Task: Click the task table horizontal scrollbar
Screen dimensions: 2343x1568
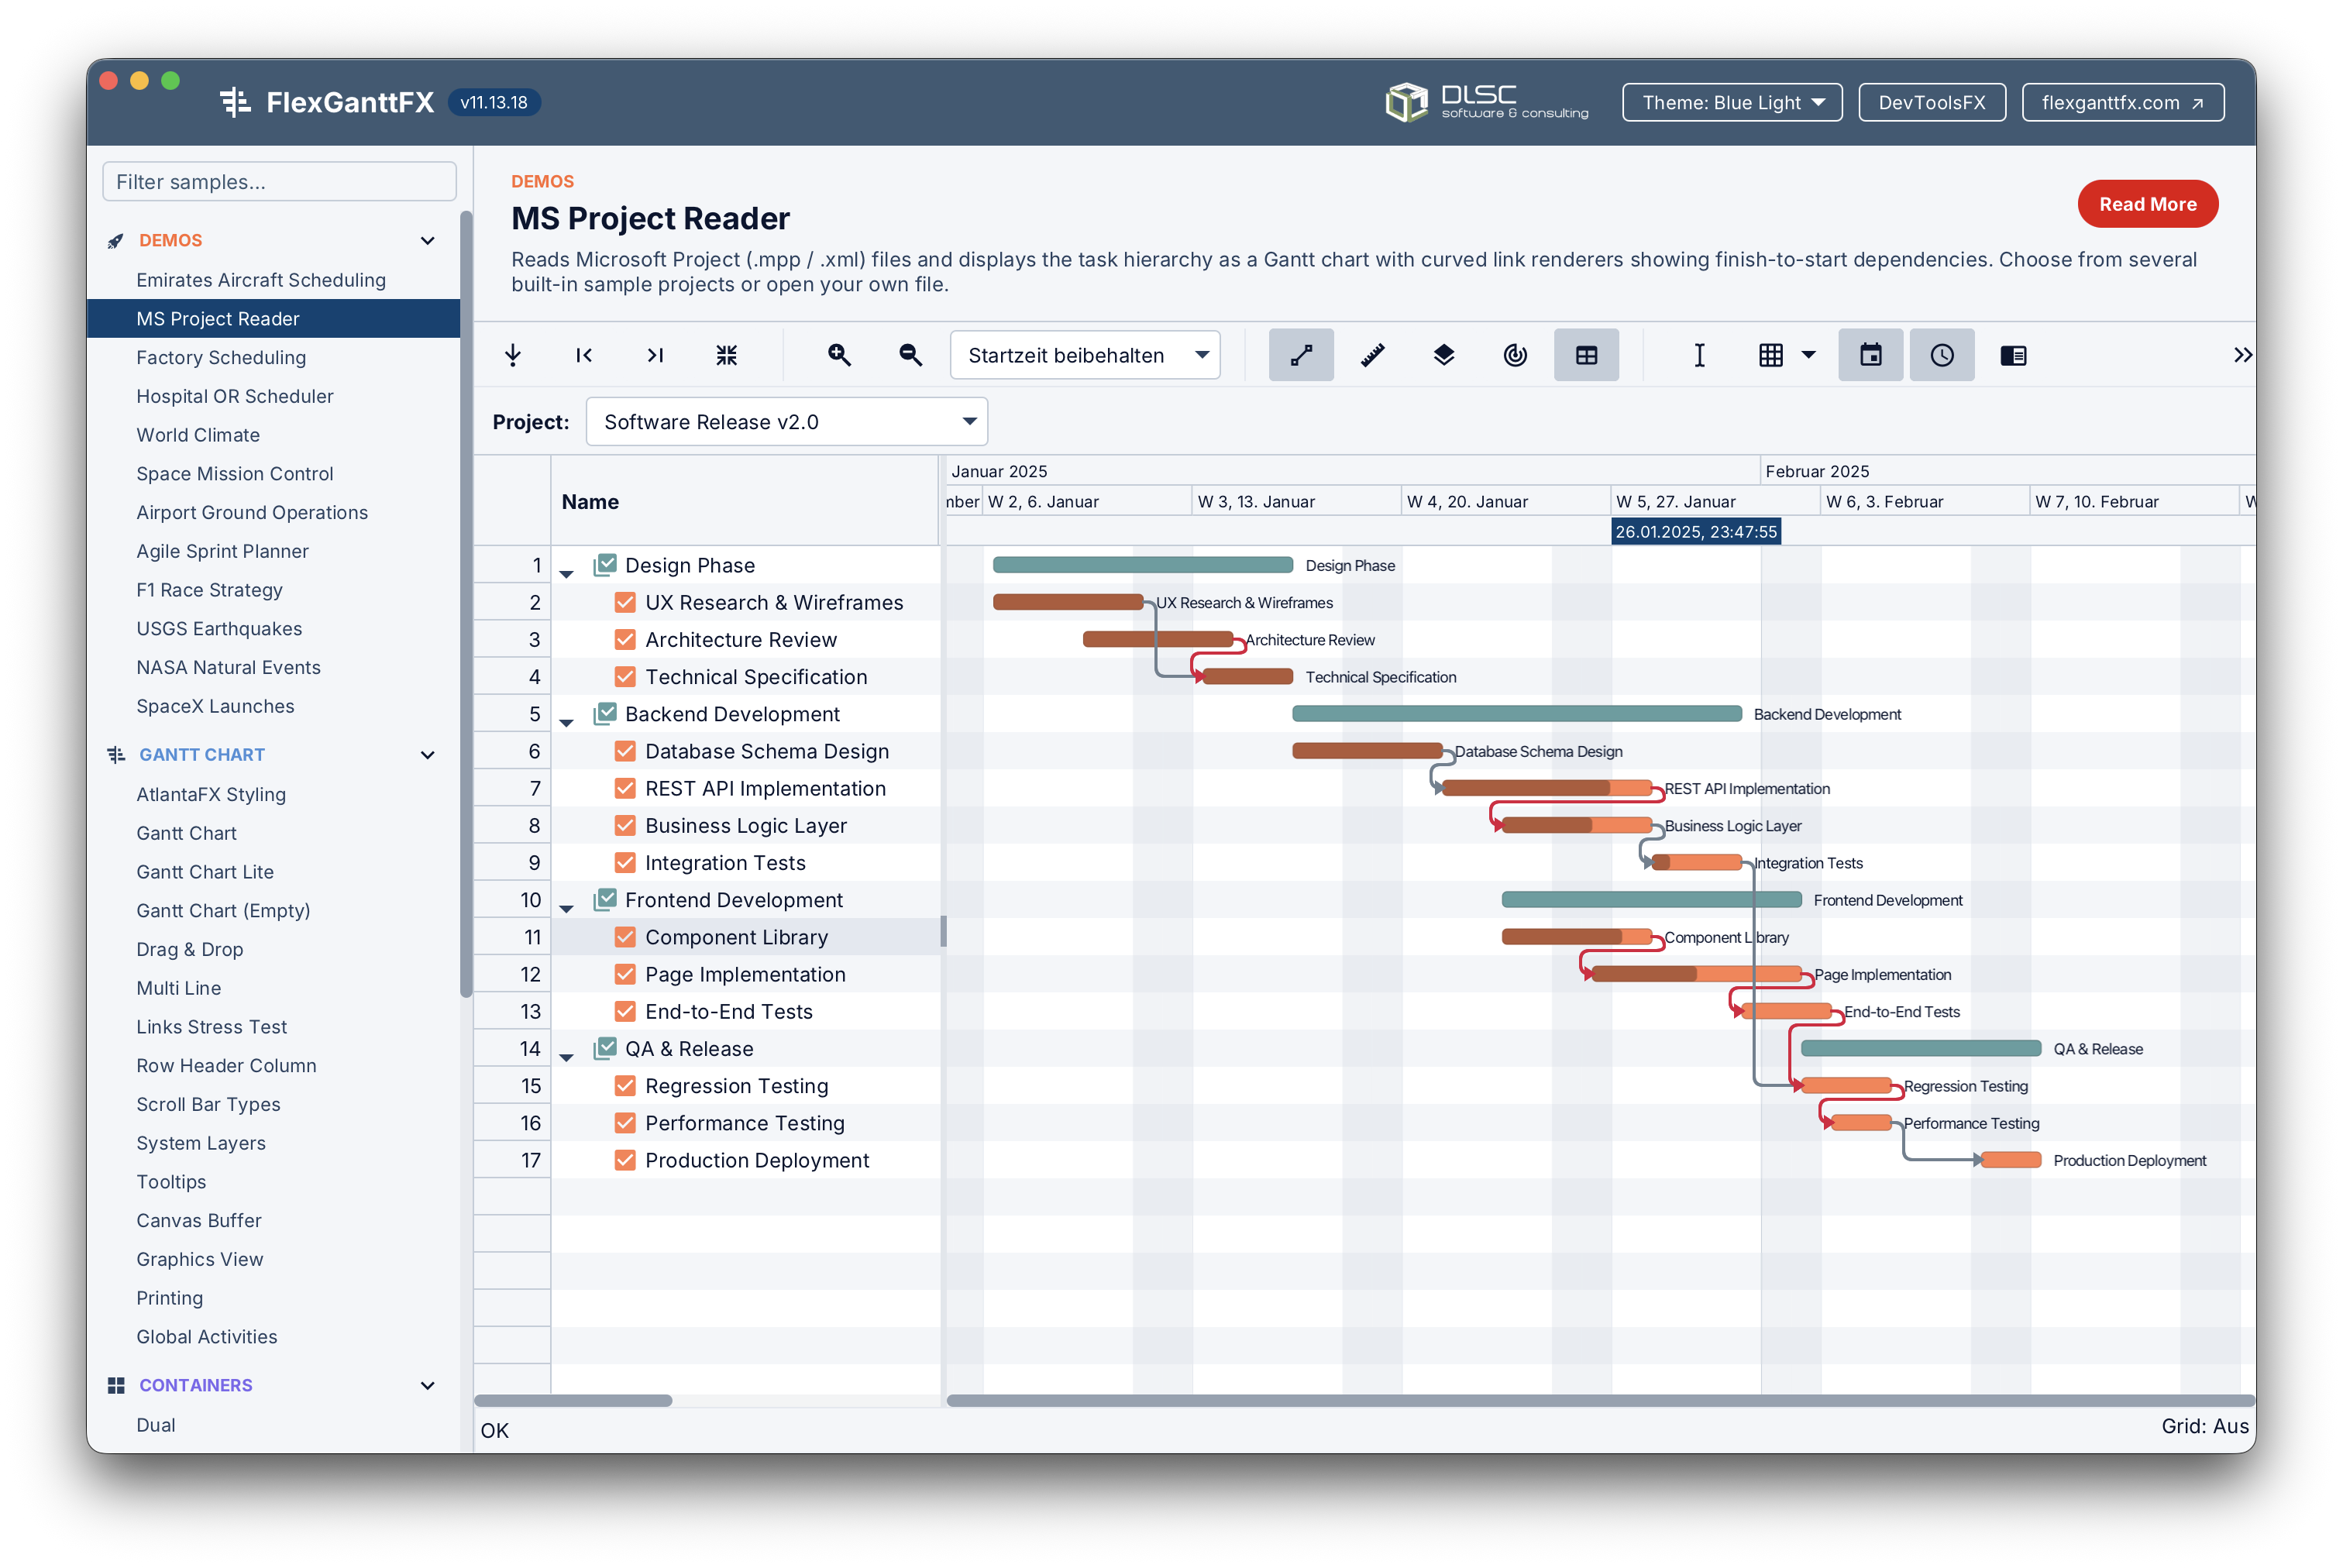Action: point(573,1400)
